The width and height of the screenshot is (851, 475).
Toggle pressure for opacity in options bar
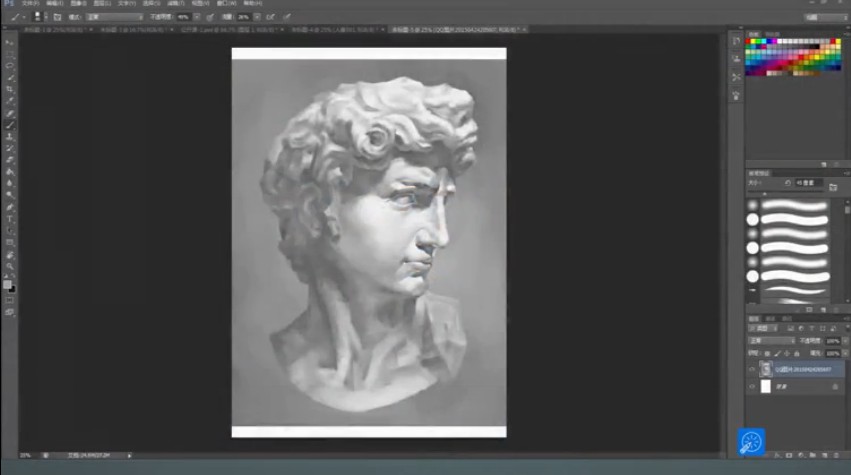[210, 17]
